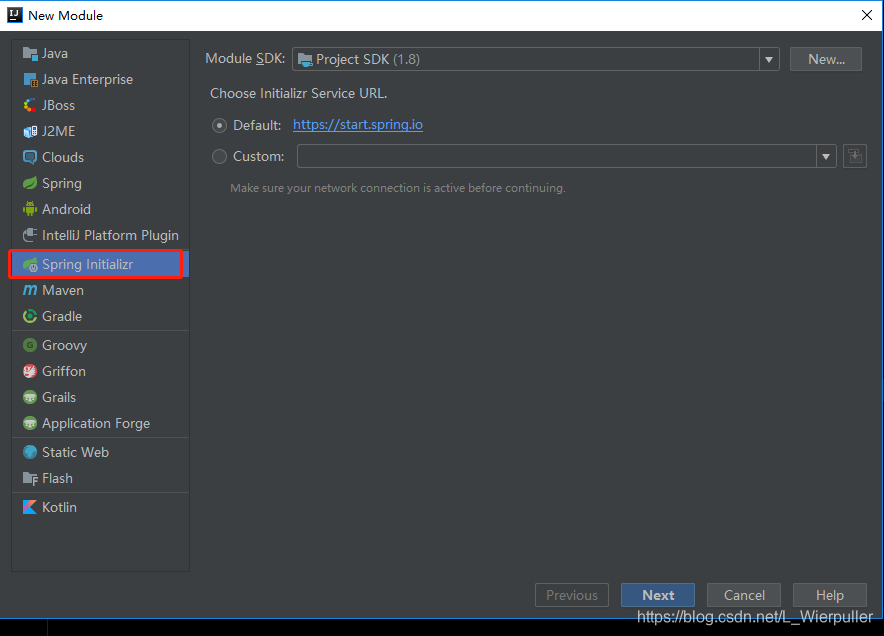Select the Custom service URL radio

(x=219, y=156)
